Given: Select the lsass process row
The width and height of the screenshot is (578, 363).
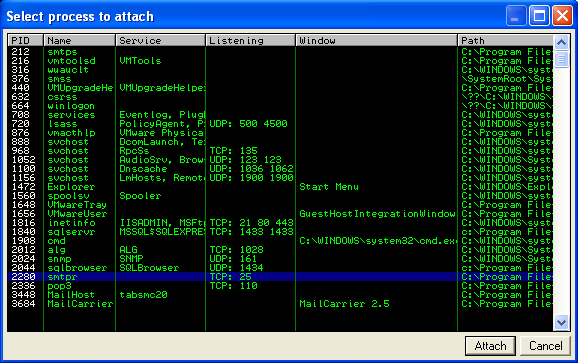Looking at the screenshot, I should [x=280, y=124].
